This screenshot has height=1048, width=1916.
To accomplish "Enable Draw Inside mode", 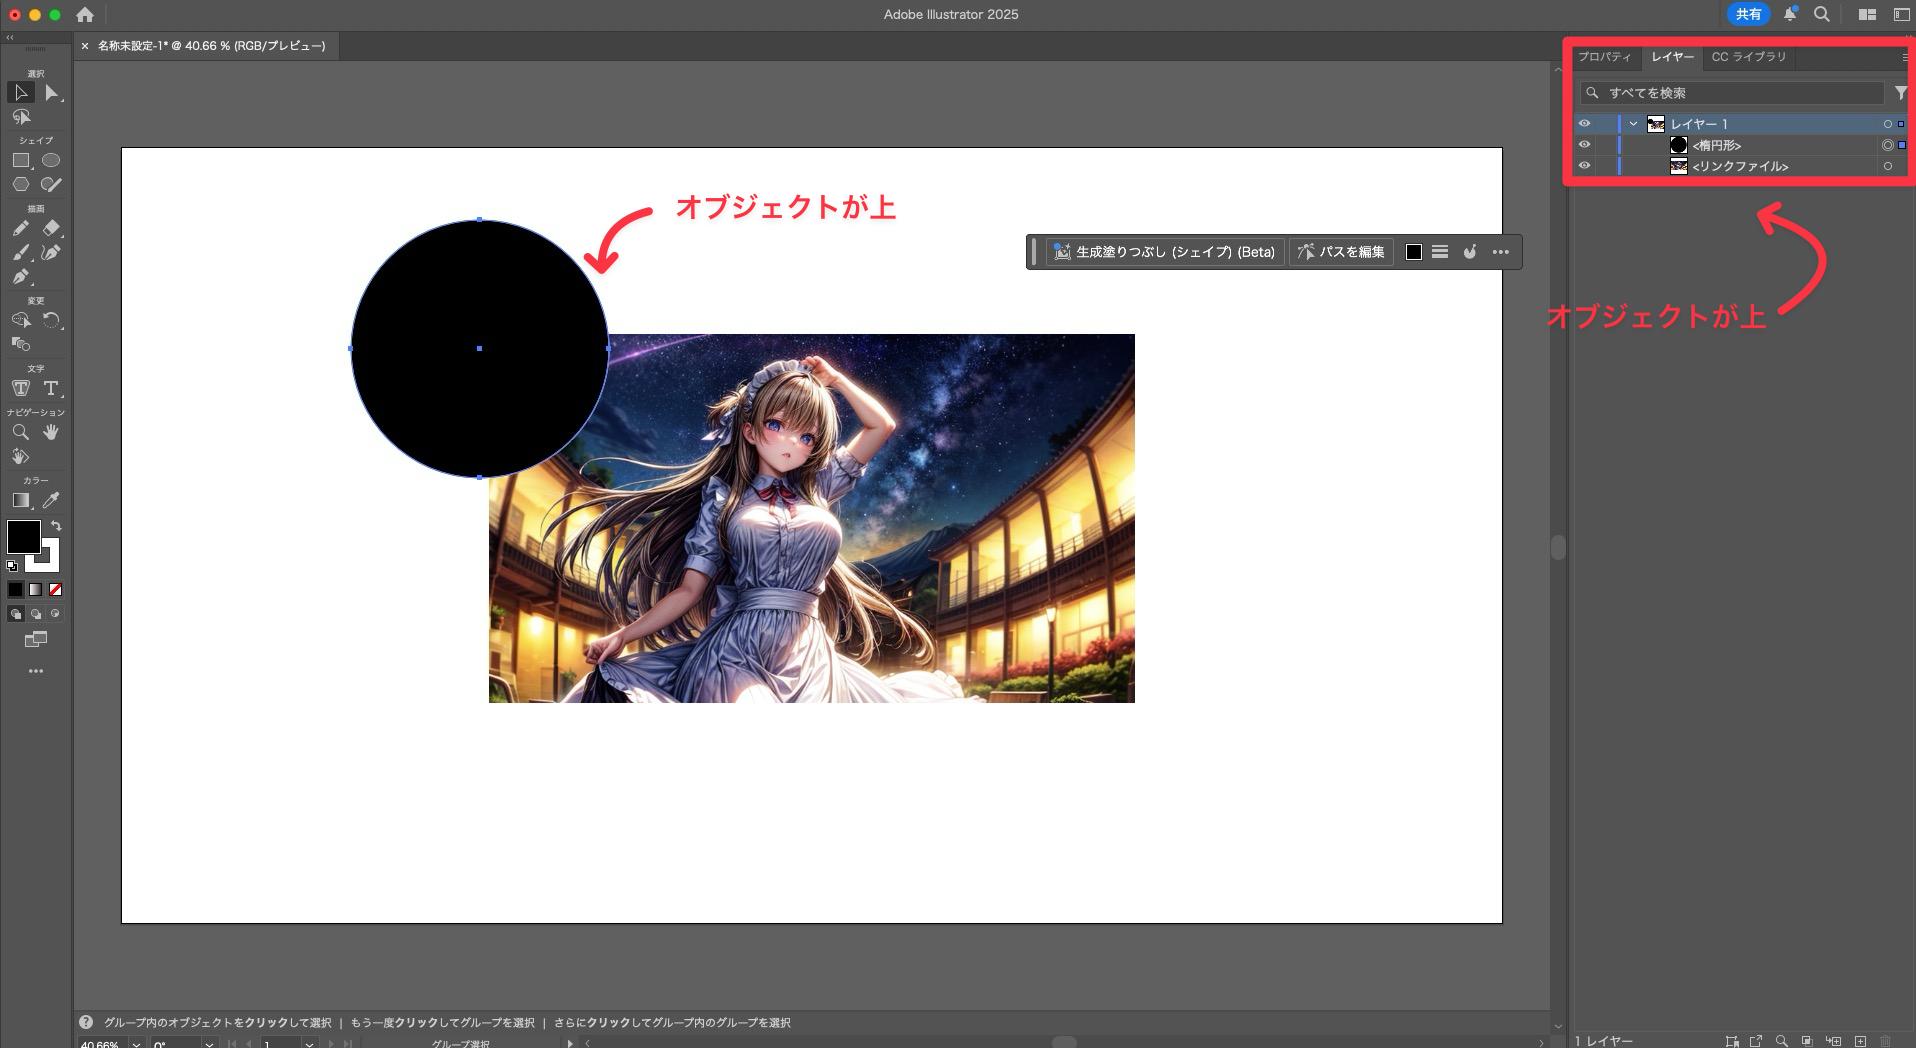I will click(x=55, y=614).
